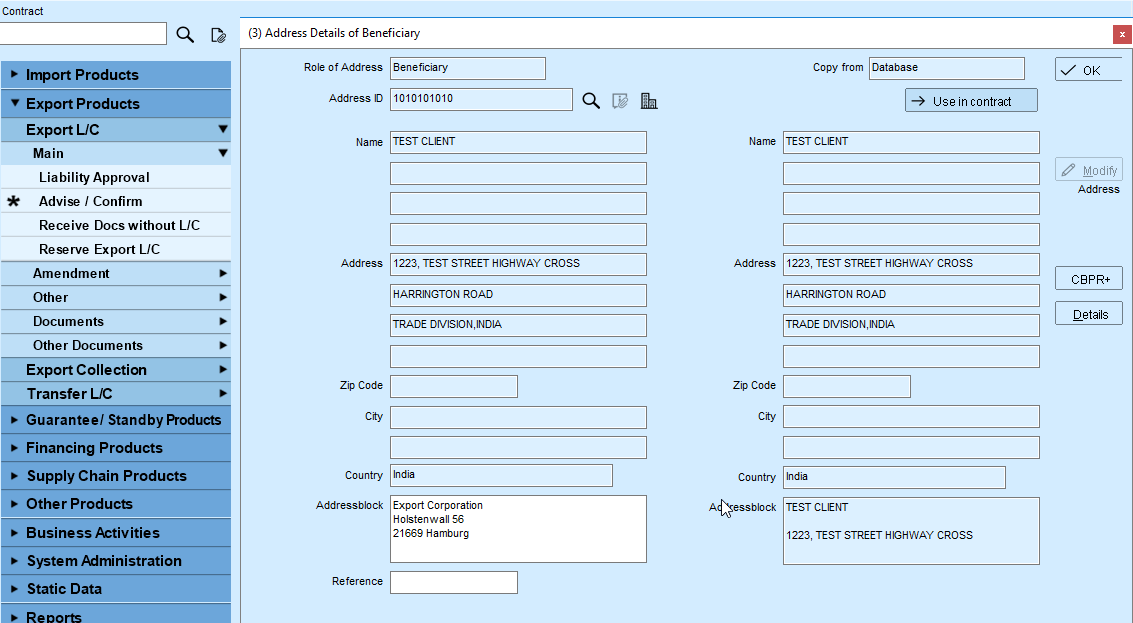This screenshot has height=623, width=1133.
Task: Click the right HARRINGTON ROAD field
Action: (911, 295)
